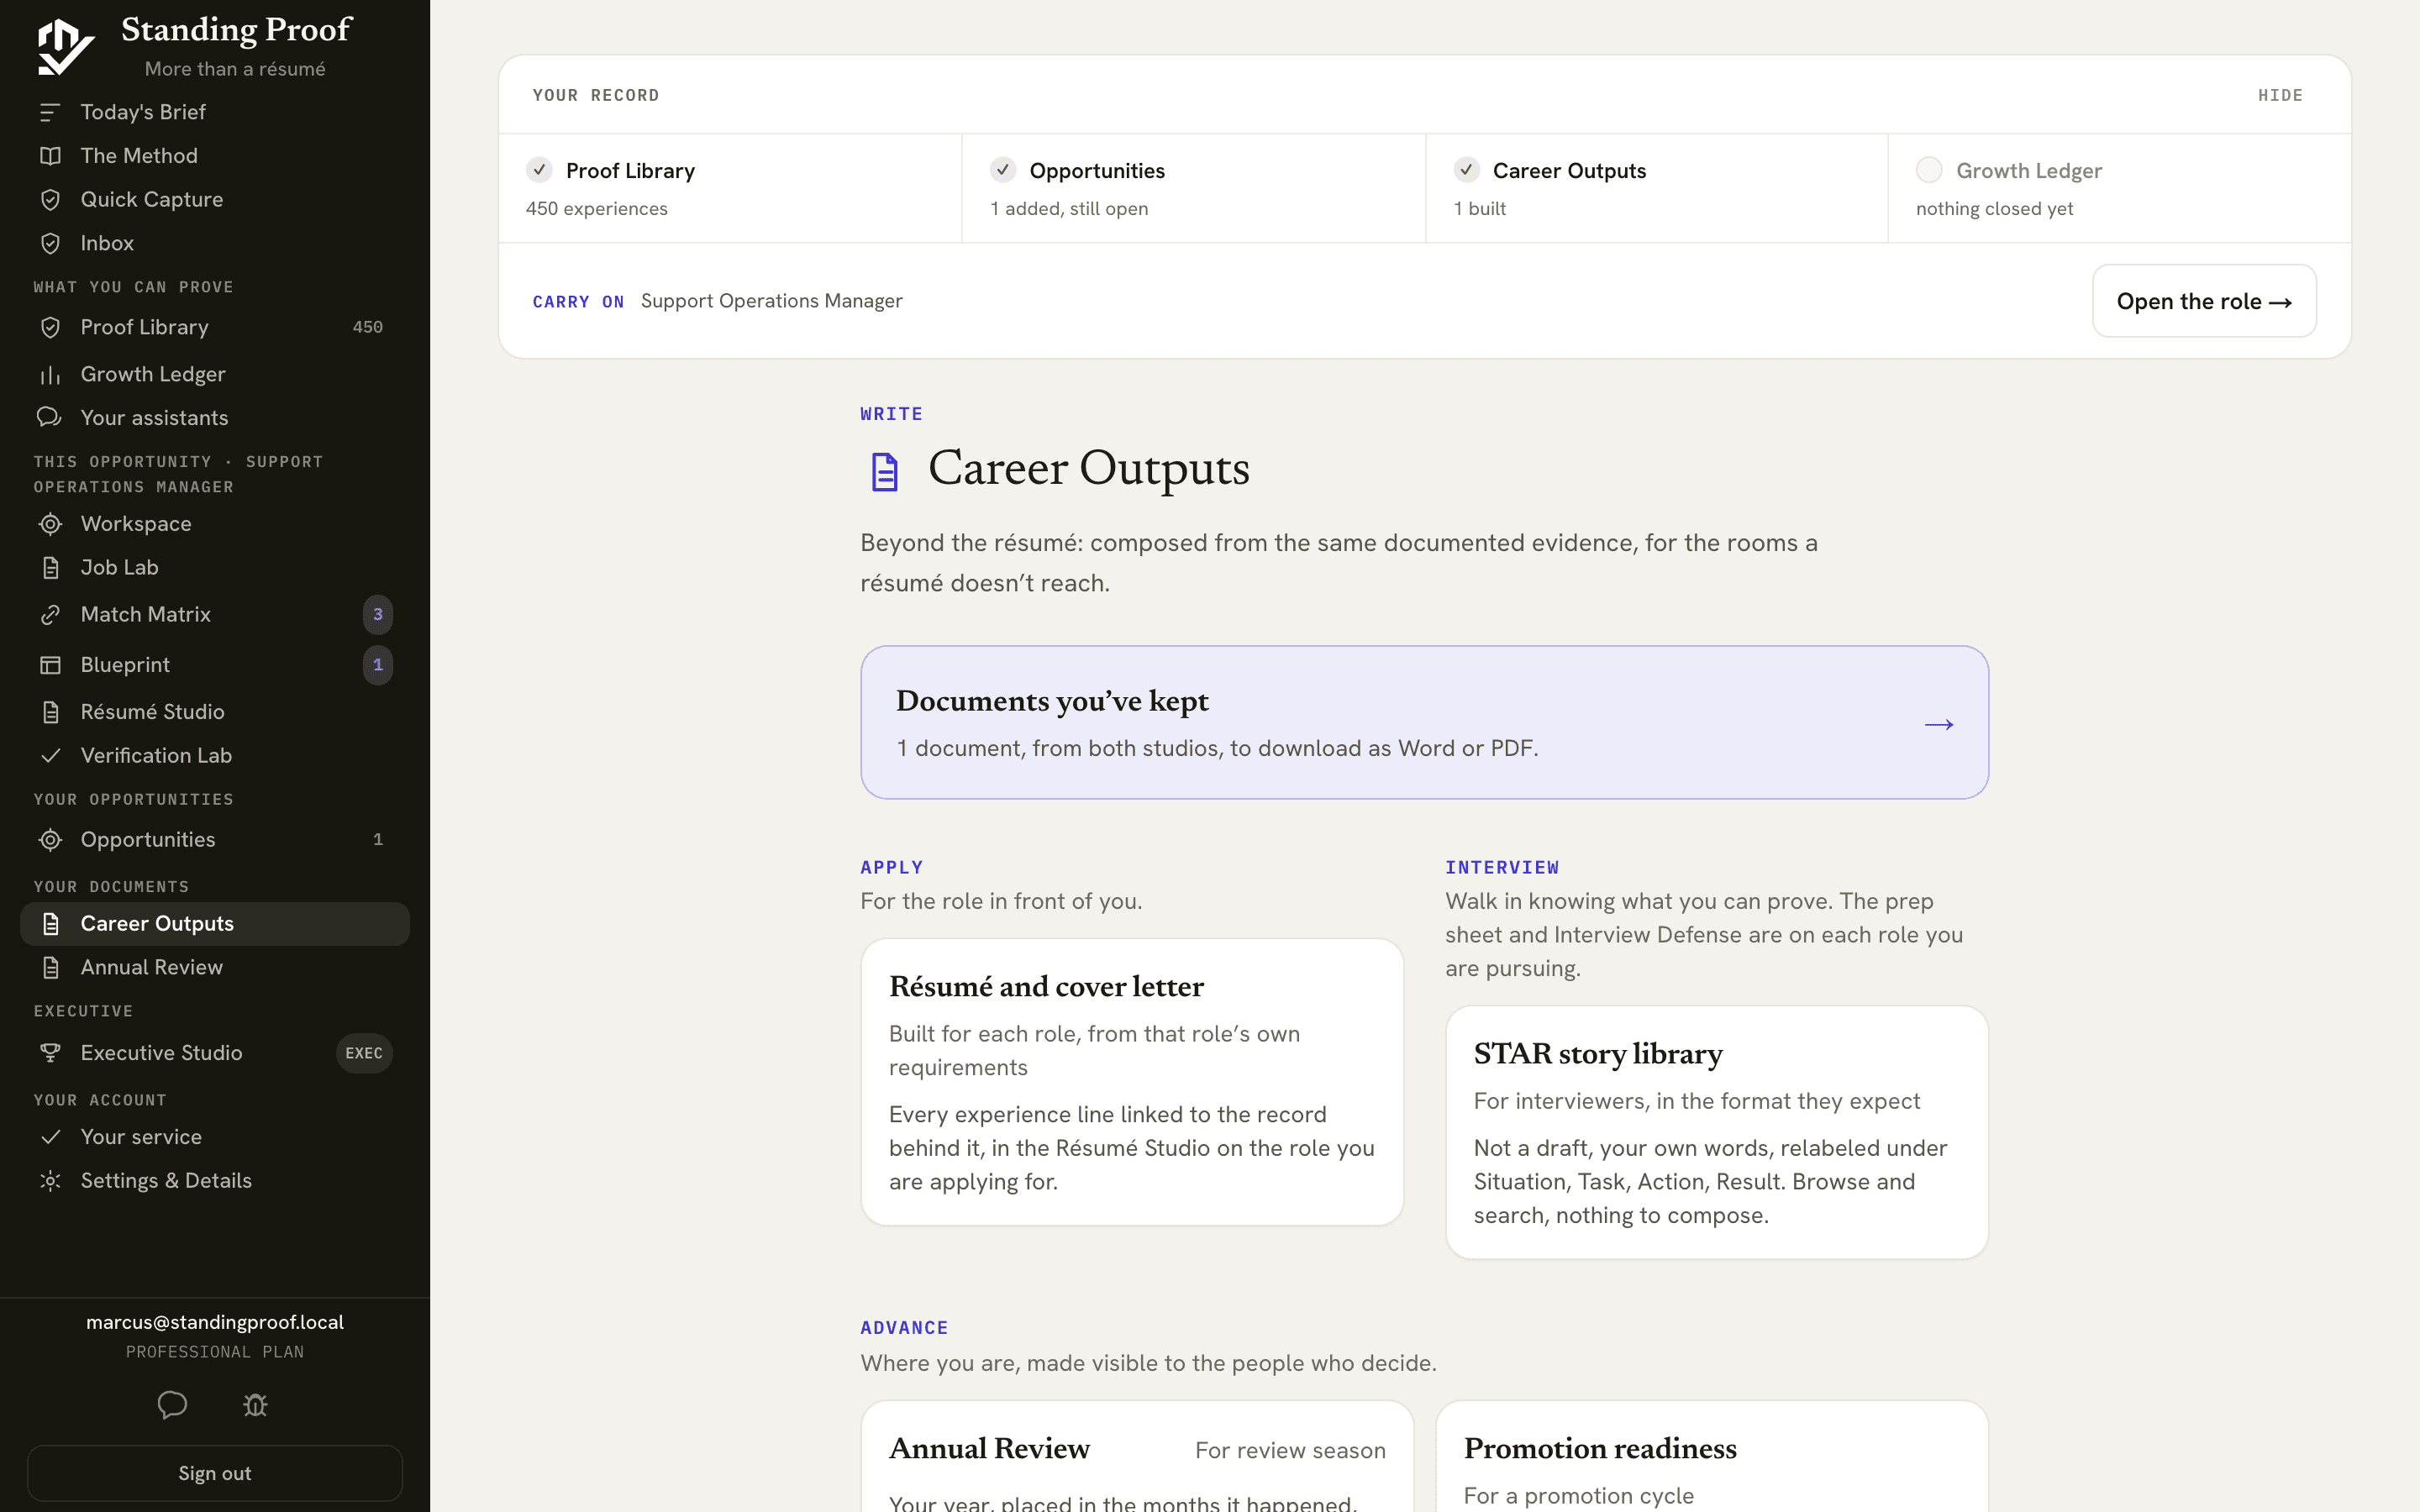This screenshot has height=1512, width=2420.
Task: Click the Open the role button
Action: [x=2204, y=301]
